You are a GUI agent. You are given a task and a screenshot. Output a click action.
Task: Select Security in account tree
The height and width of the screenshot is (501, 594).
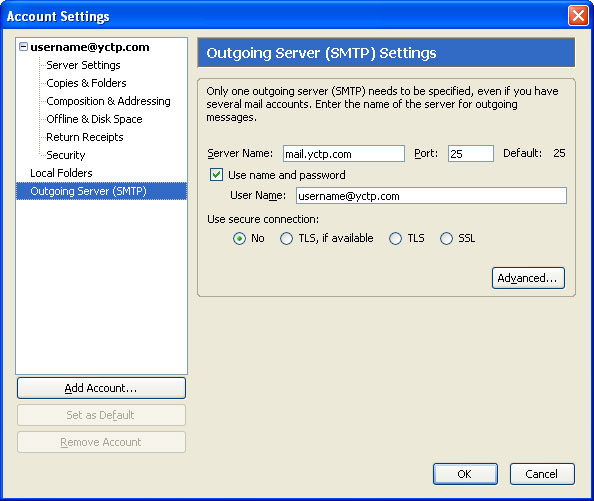point(66,155)
